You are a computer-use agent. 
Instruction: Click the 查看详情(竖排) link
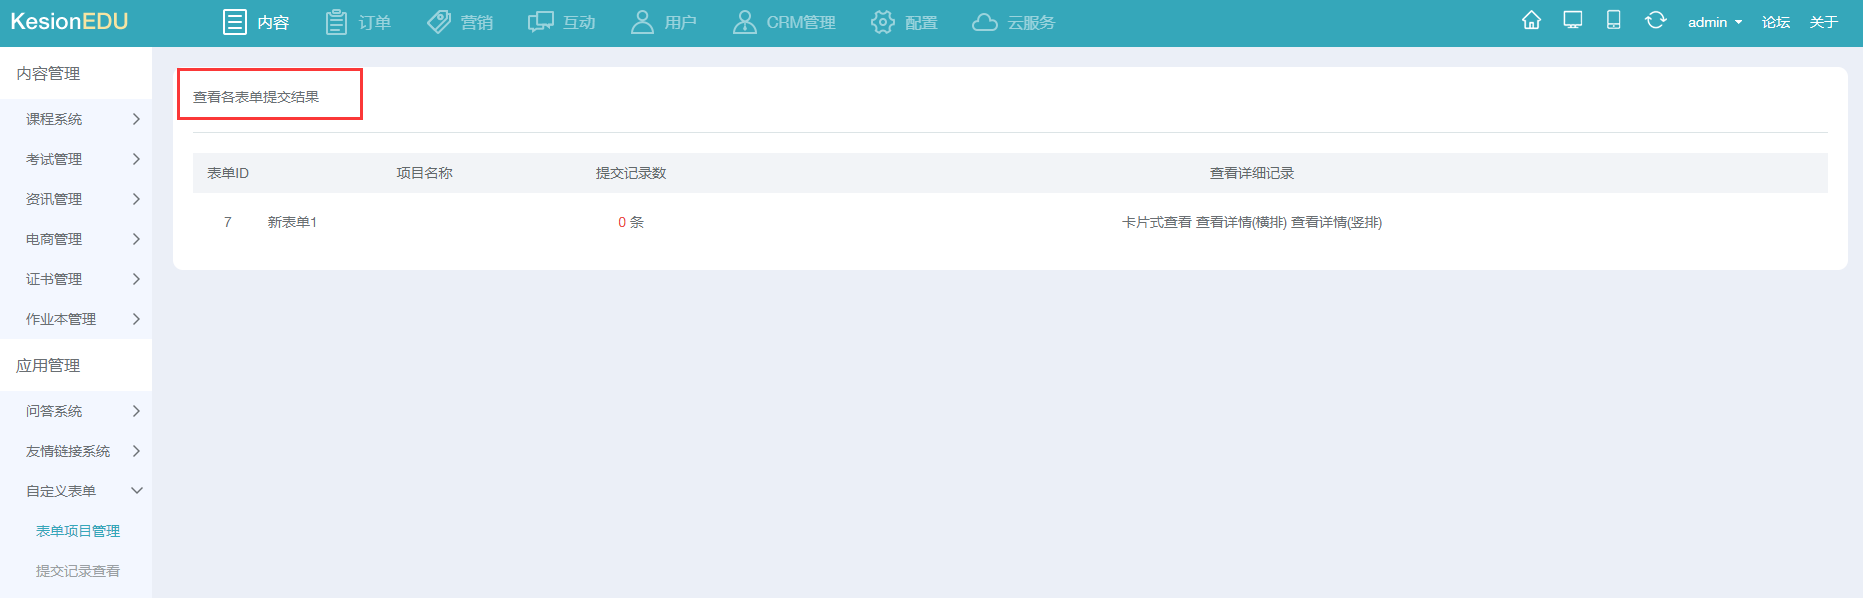coord(1336,222)
